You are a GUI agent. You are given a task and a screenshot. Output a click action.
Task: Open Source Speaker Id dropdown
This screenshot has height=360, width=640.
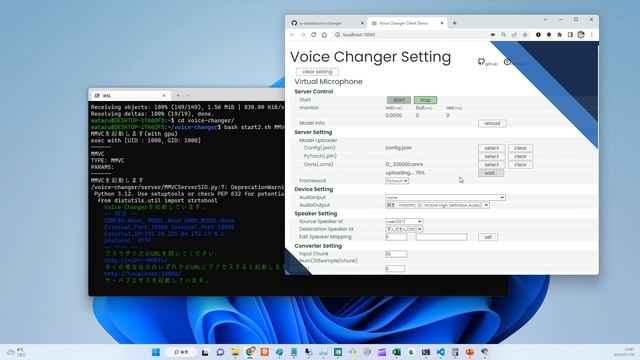pyautogui.click(x=404, y=221)
